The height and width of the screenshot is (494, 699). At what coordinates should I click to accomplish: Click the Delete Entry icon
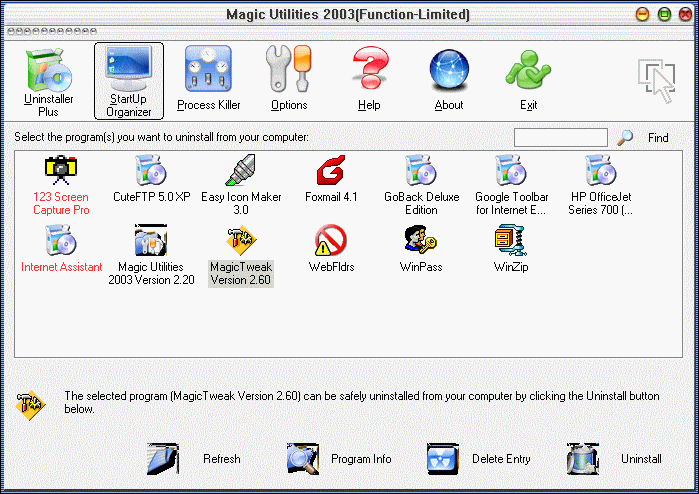(x=443, y=459)
